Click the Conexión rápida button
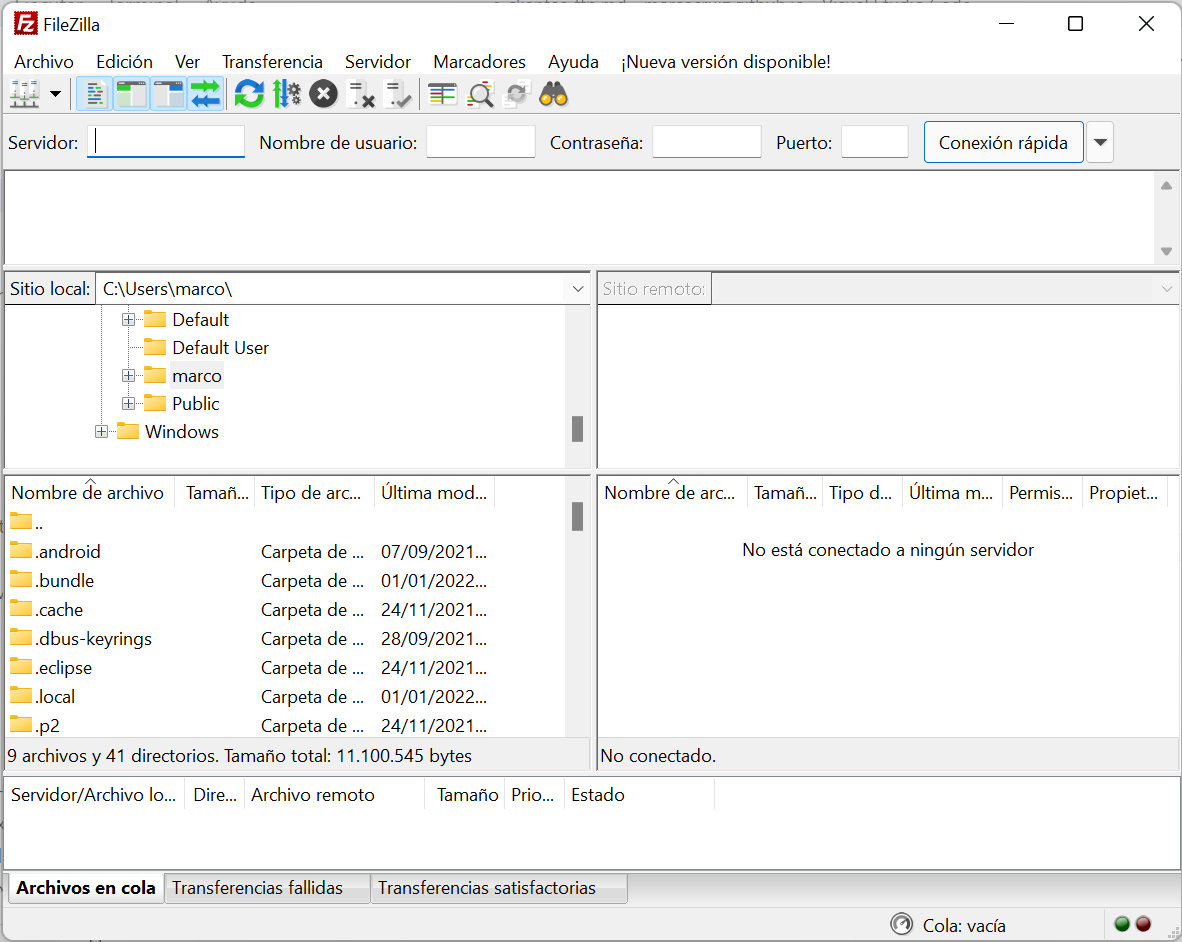The width and height of the screenshot is (1182, 942). coord(1003,142)
